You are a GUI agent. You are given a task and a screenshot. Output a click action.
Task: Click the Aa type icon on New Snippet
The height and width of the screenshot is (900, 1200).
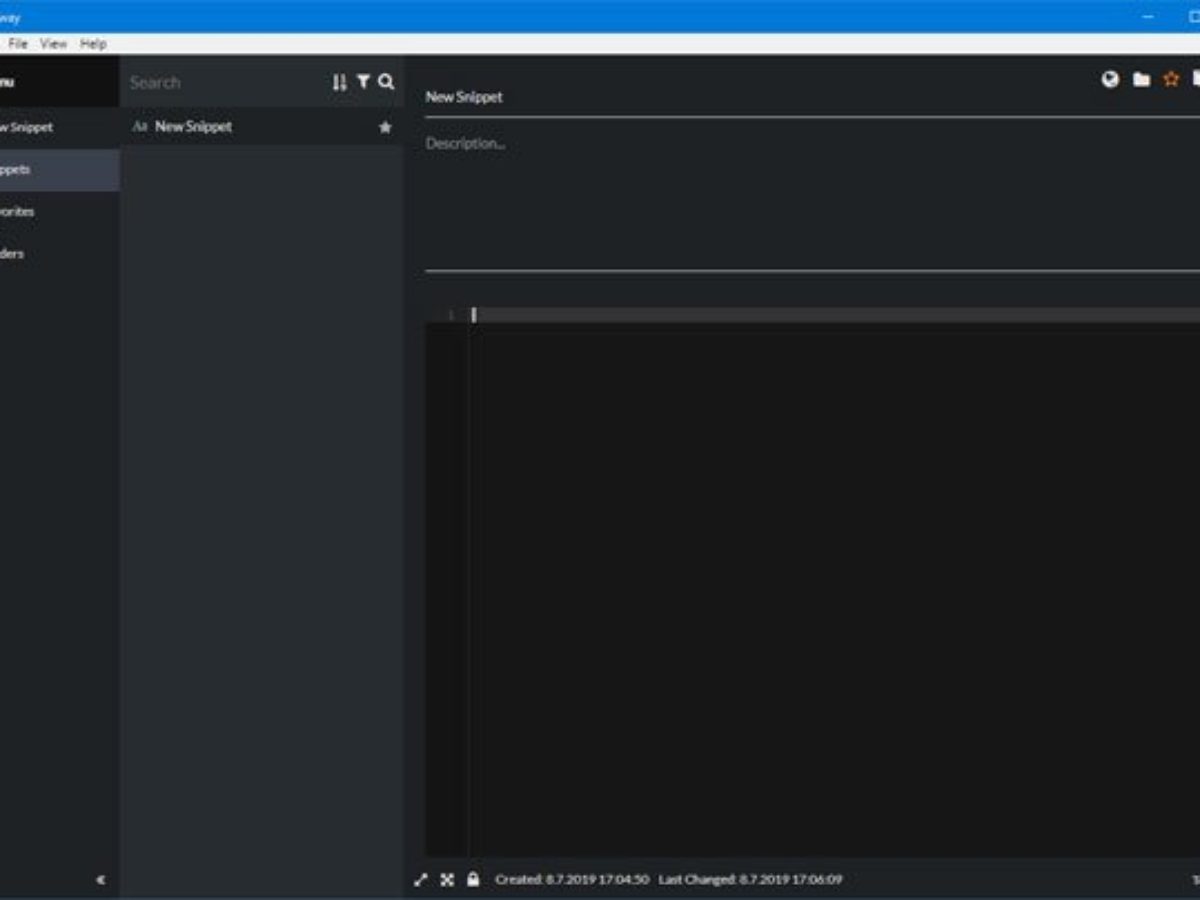[x=140, y=127]
